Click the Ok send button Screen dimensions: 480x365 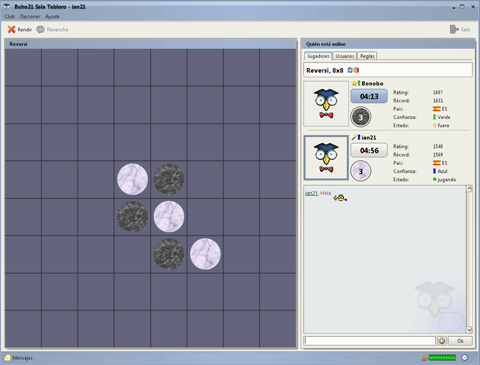coord(460,341)
